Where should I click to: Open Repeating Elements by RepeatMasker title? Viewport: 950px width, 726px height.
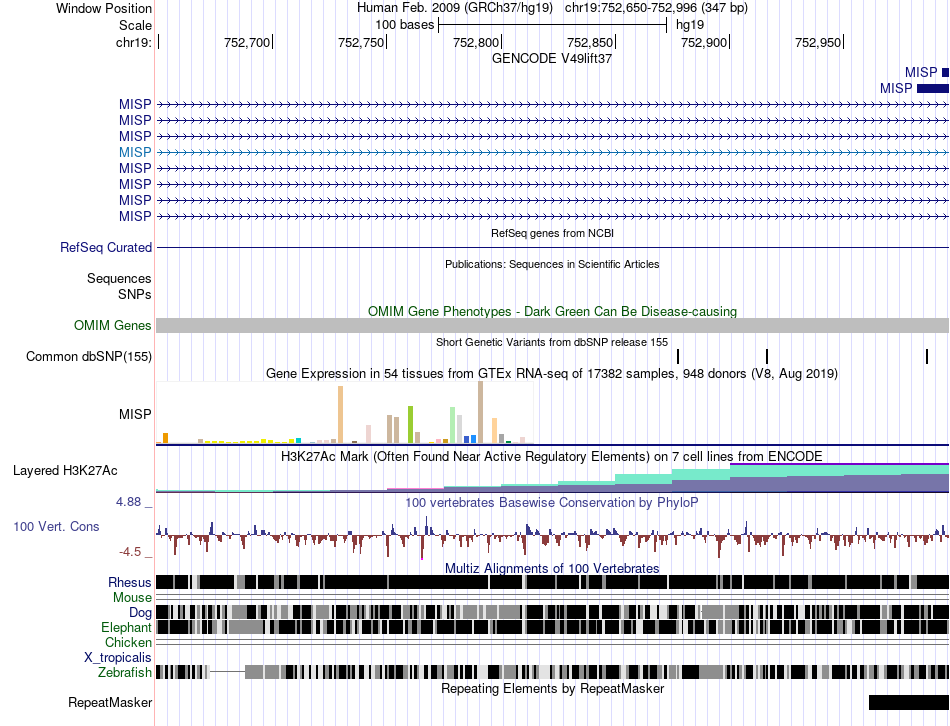click(x=552, y=689)
